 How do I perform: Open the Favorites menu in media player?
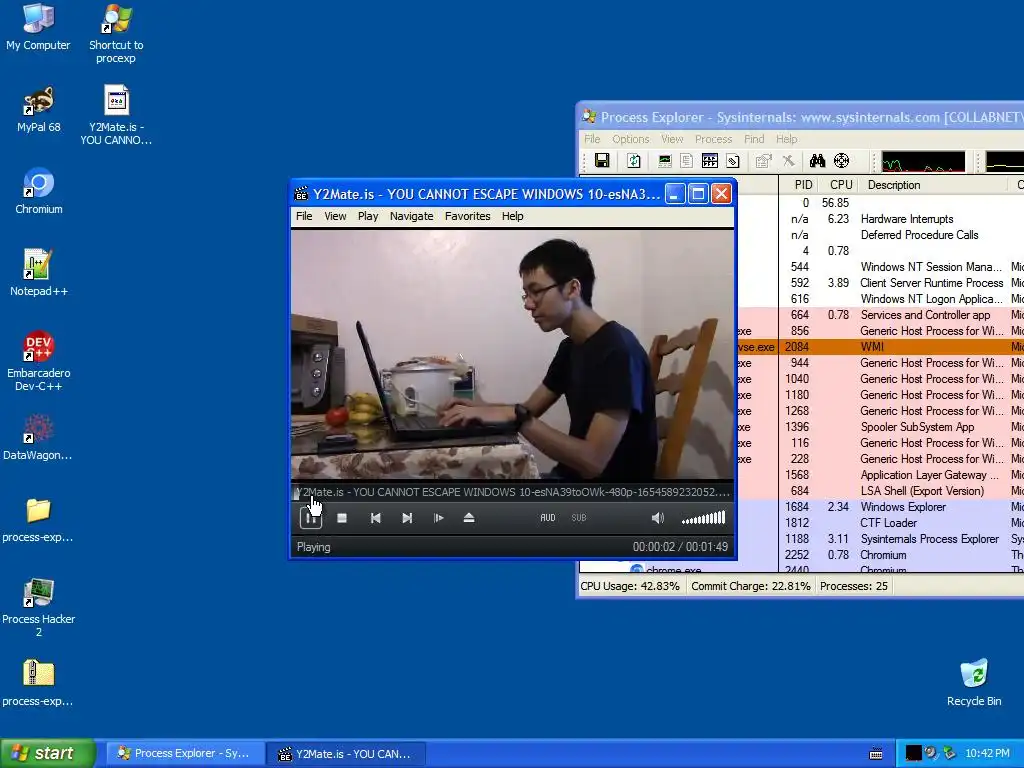468,216
